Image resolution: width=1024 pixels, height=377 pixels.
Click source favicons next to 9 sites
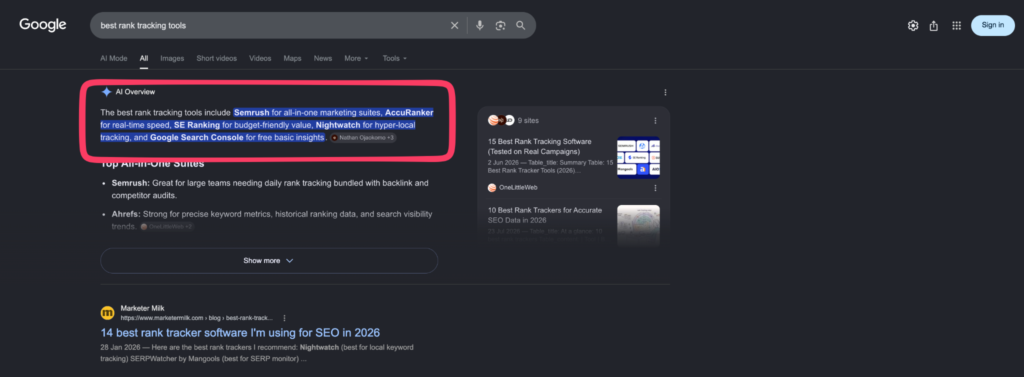pos(501,120)
